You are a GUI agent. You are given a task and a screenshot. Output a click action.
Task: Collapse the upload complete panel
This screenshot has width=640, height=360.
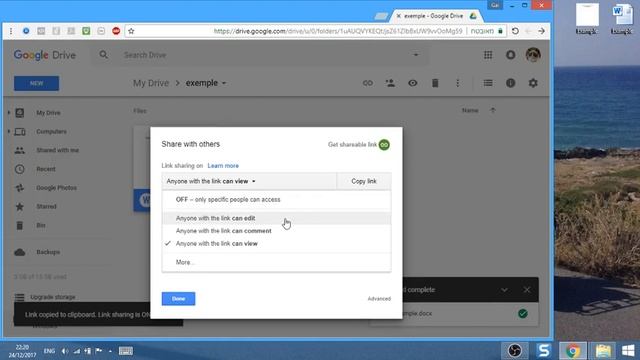pyautogui.click(x=504, y=290)
